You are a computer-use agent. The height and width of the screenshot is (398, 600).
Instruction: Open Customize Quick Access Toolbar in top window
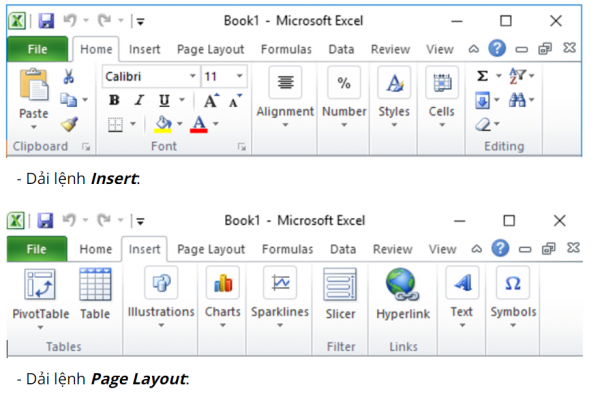pos(140,22)
